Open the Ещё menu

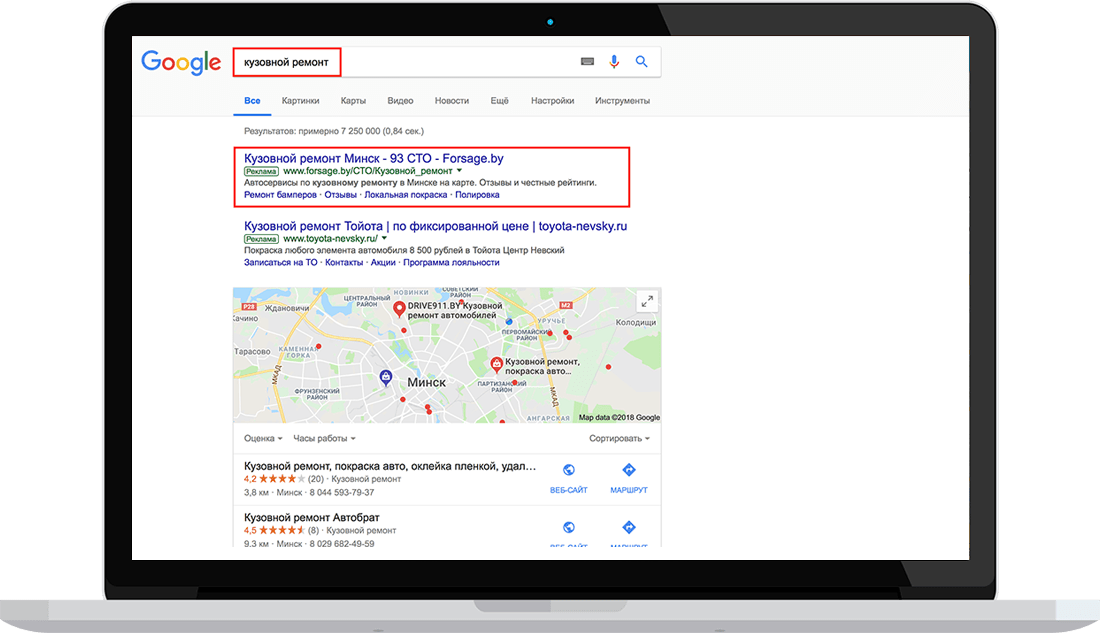tap(499, 101)
